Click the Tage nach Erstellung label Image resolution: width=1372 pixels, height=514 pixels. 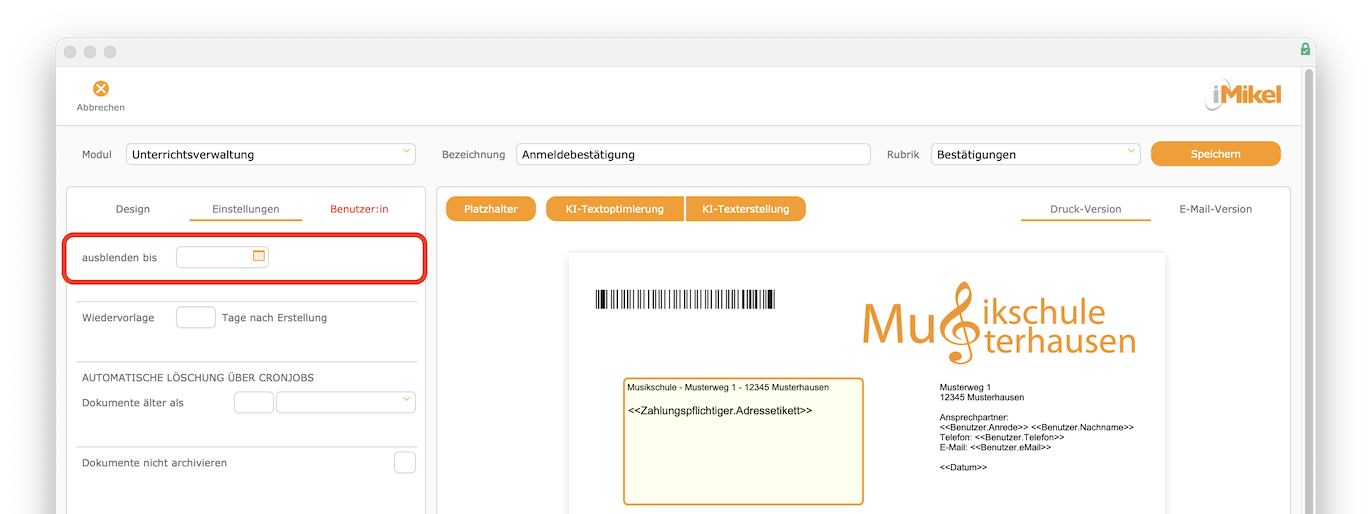274,318
